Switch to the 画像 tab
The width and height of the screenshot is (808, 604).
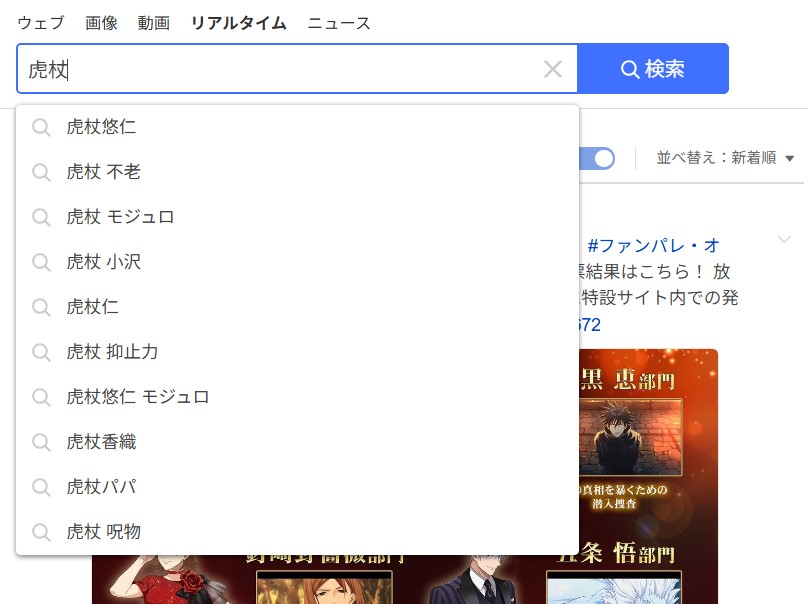pos(101,23)
